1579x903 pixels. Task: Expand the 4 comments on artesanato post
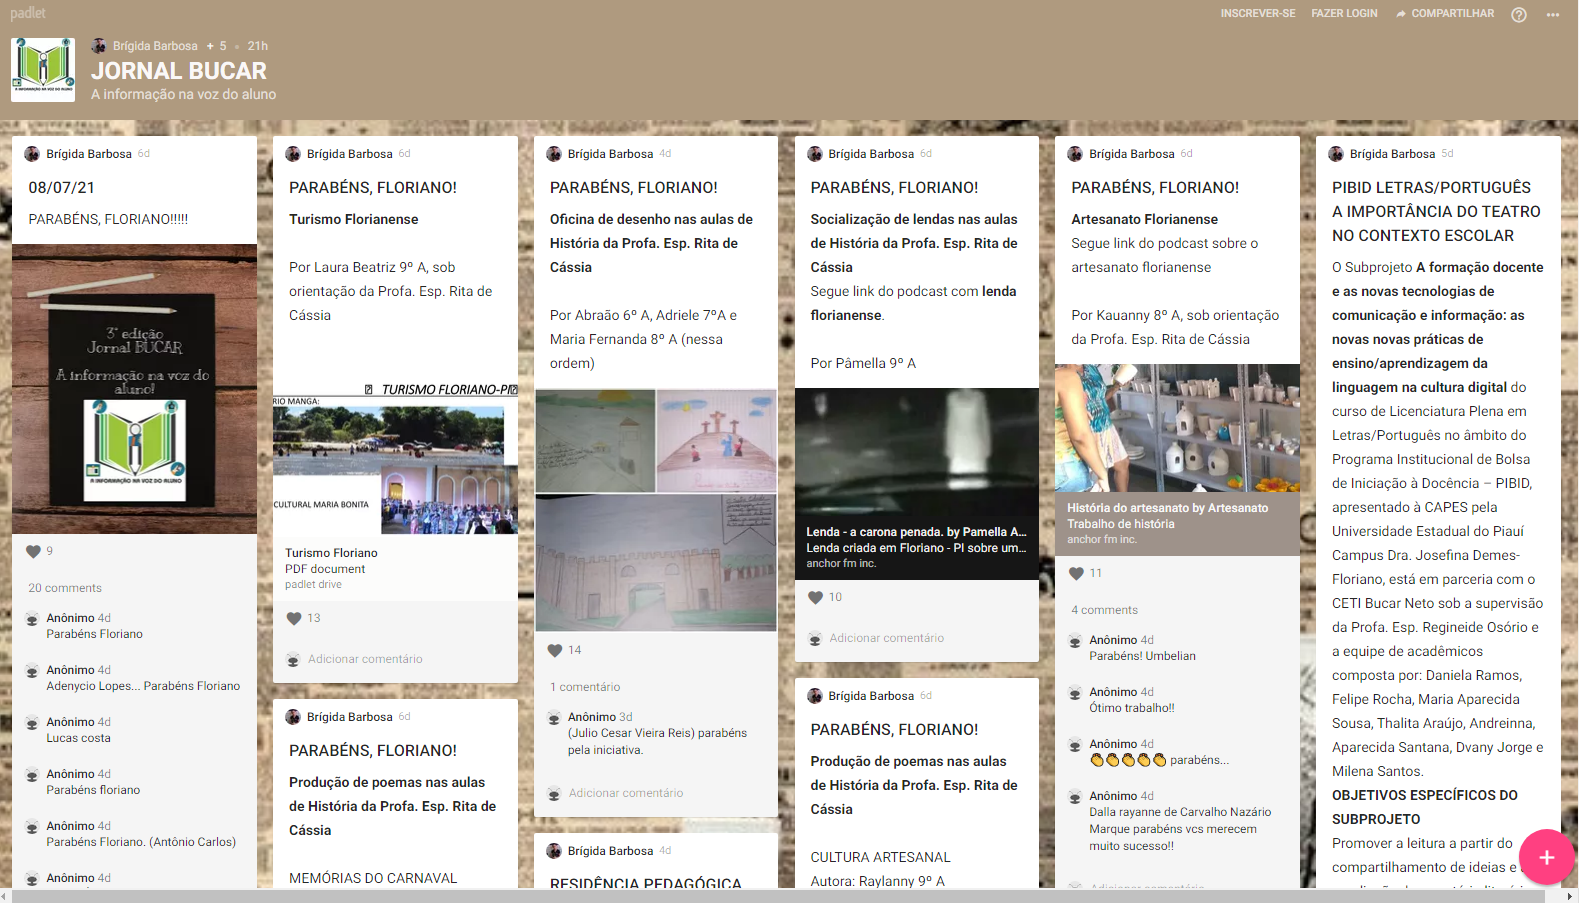point(1104,610)
